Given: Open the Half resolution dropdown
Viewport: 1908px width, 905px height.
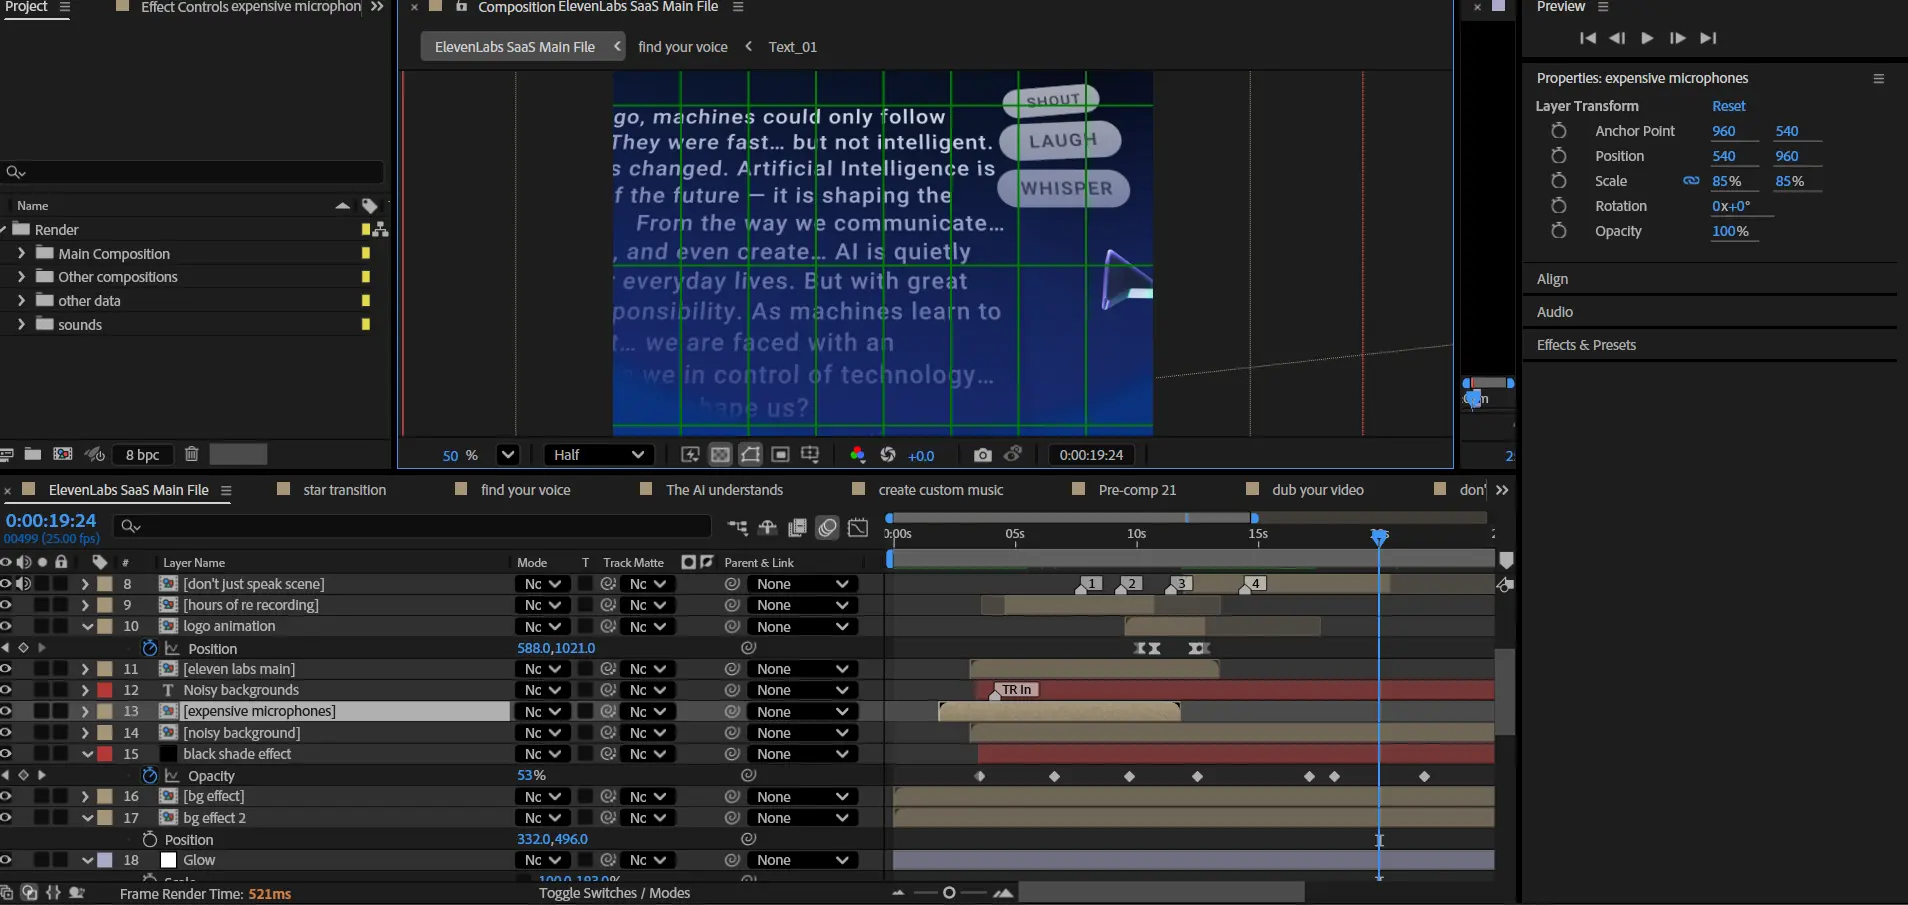Looking at the screenshot, I should [x=598, y=455].
